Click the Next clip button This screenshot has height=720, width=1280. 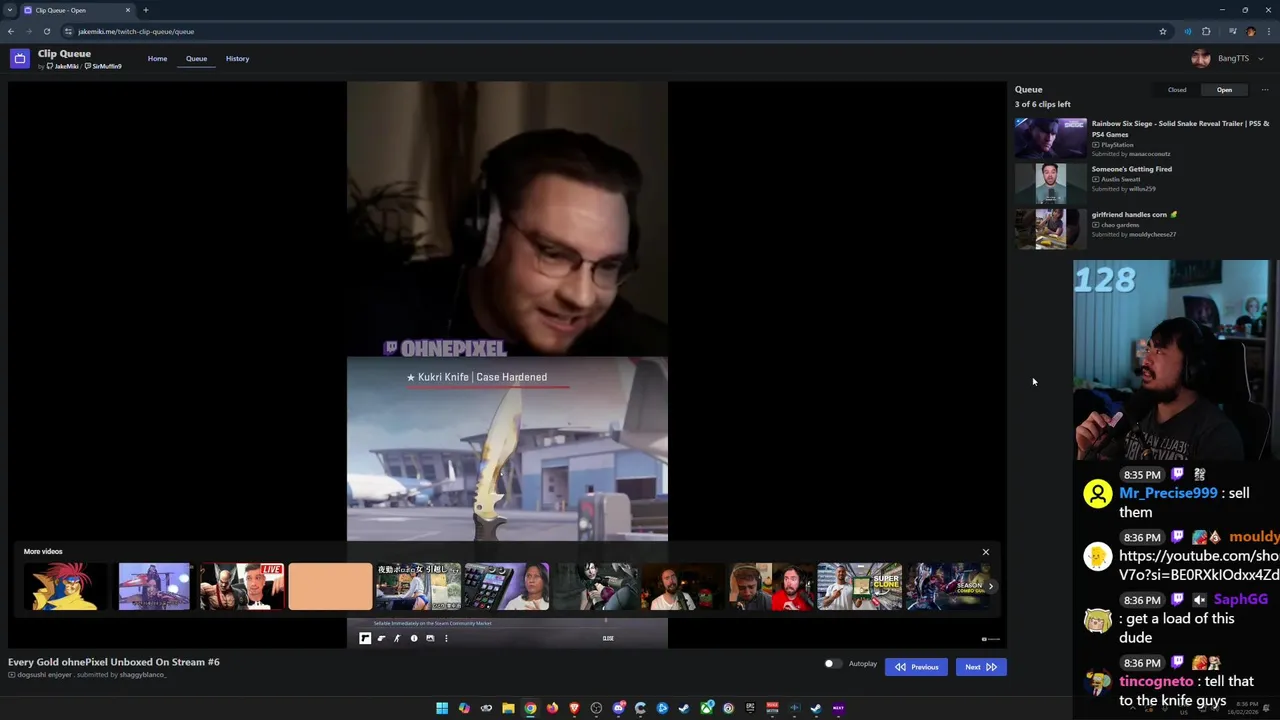980,667
